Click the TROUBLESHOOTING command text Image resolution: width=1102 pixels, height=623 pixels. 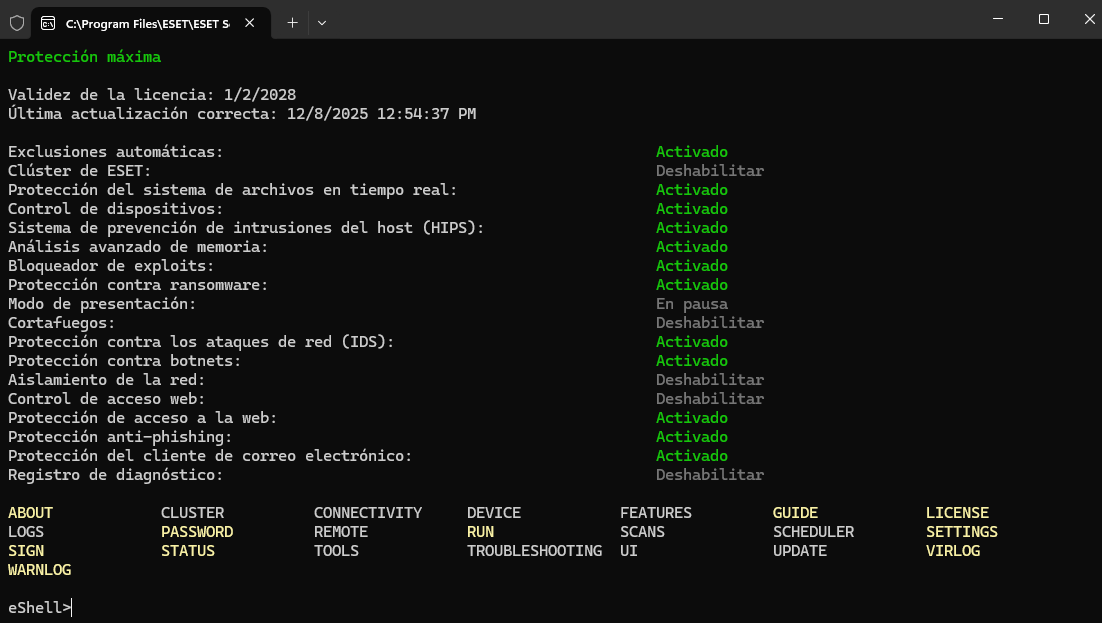(x=534, y=551)
